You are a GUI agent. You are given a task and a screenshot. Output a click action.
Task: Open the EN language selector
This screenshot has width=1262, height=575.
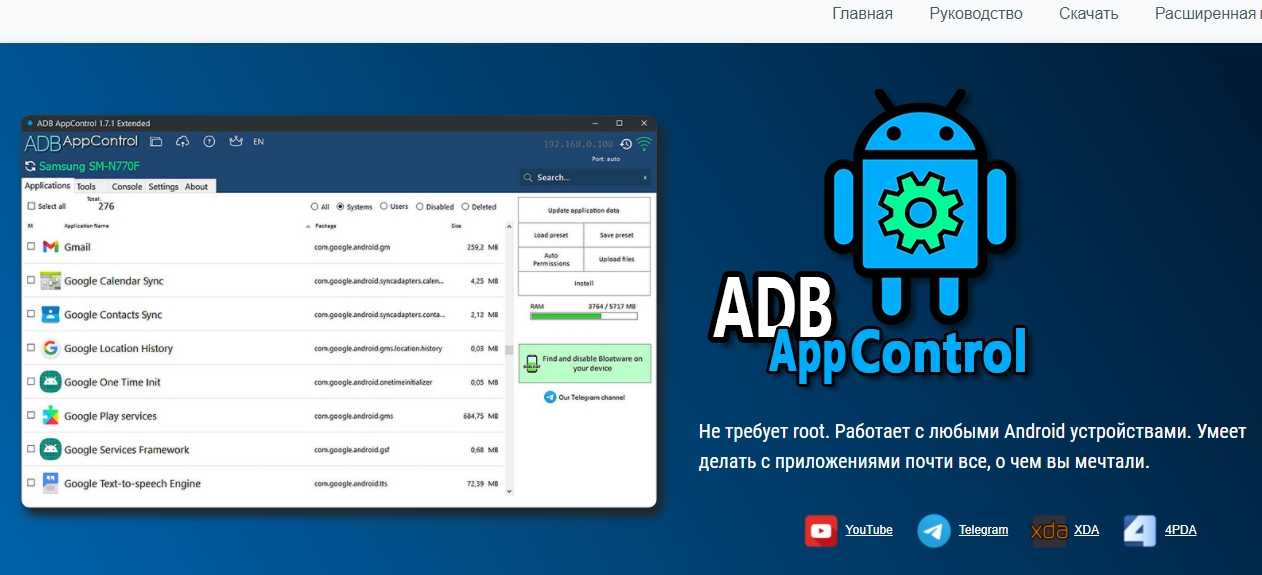258,142
